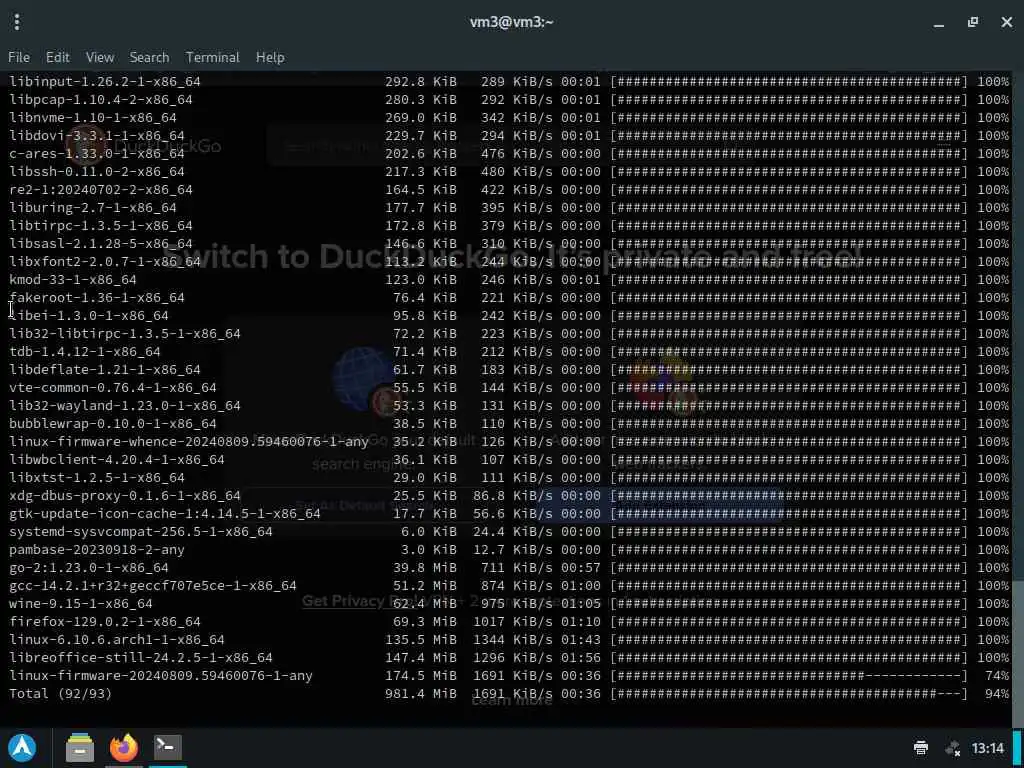1024x768 pixels.
Task: Click the tdb-1.4.12-1-x86_64 line
Action: [509, 352]
